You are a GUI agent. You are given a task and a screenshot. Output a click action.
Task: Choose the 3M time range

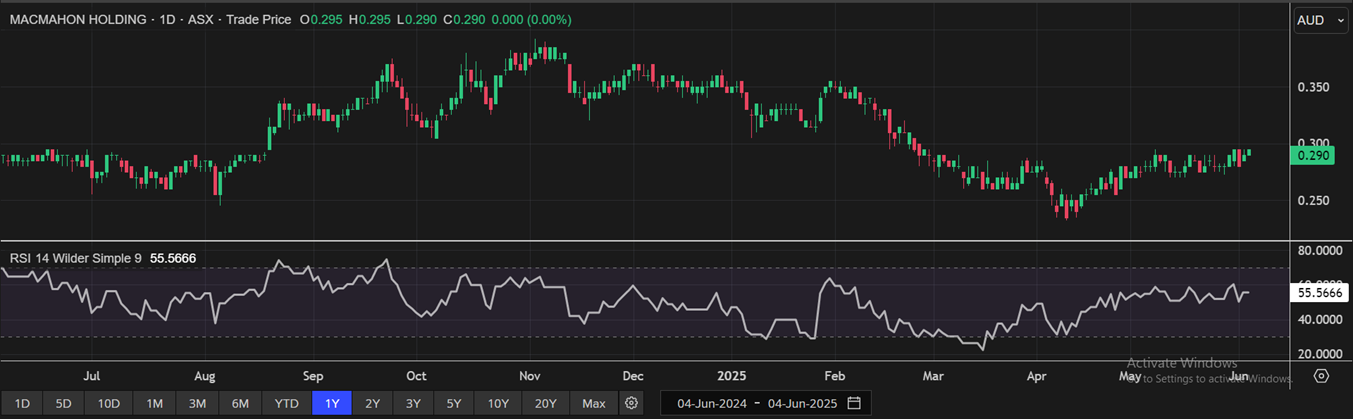197,403
